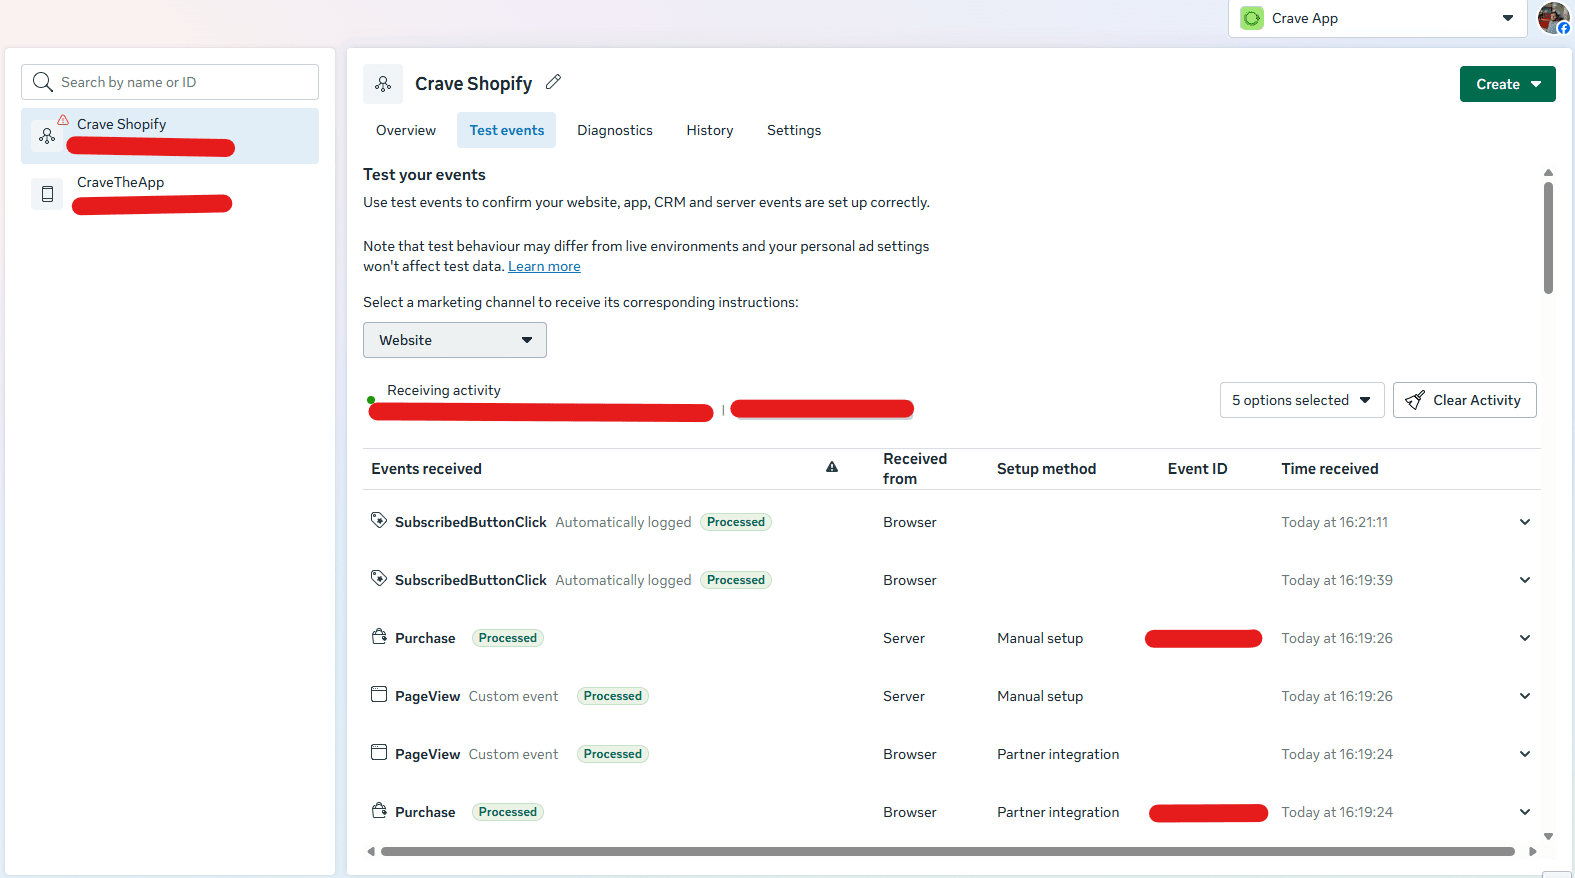
Task: Expand the Server Purchase row at 16:19:26
Action: (x=1525, y=638)
